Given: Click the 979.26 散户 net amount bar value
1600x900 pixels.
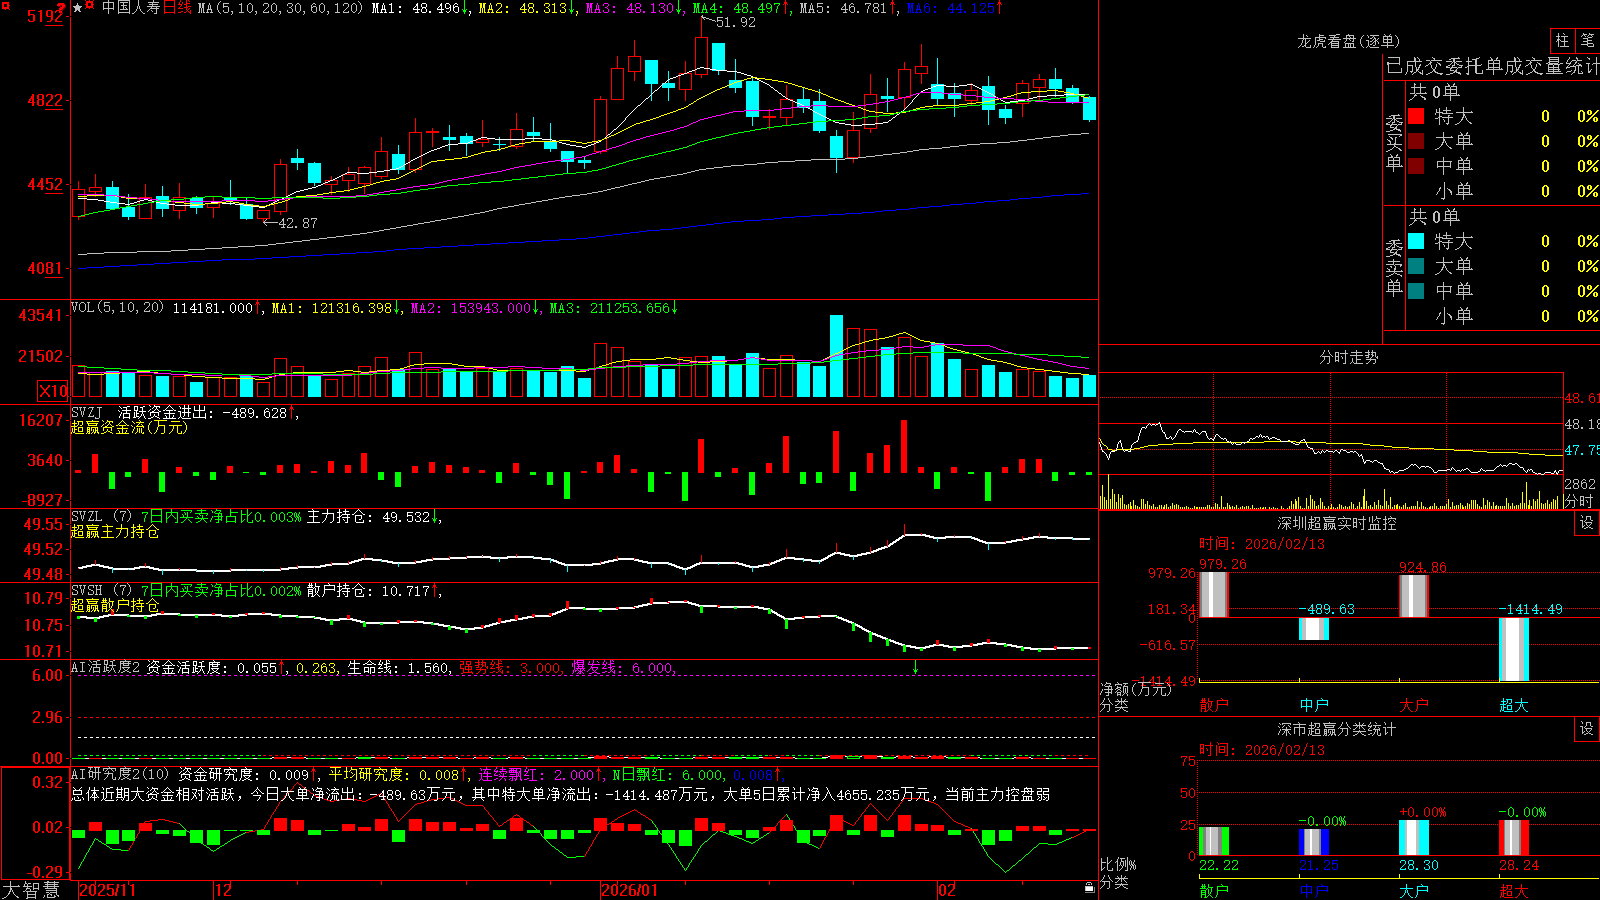Looking at the screenshot, I should [1223, 565].
